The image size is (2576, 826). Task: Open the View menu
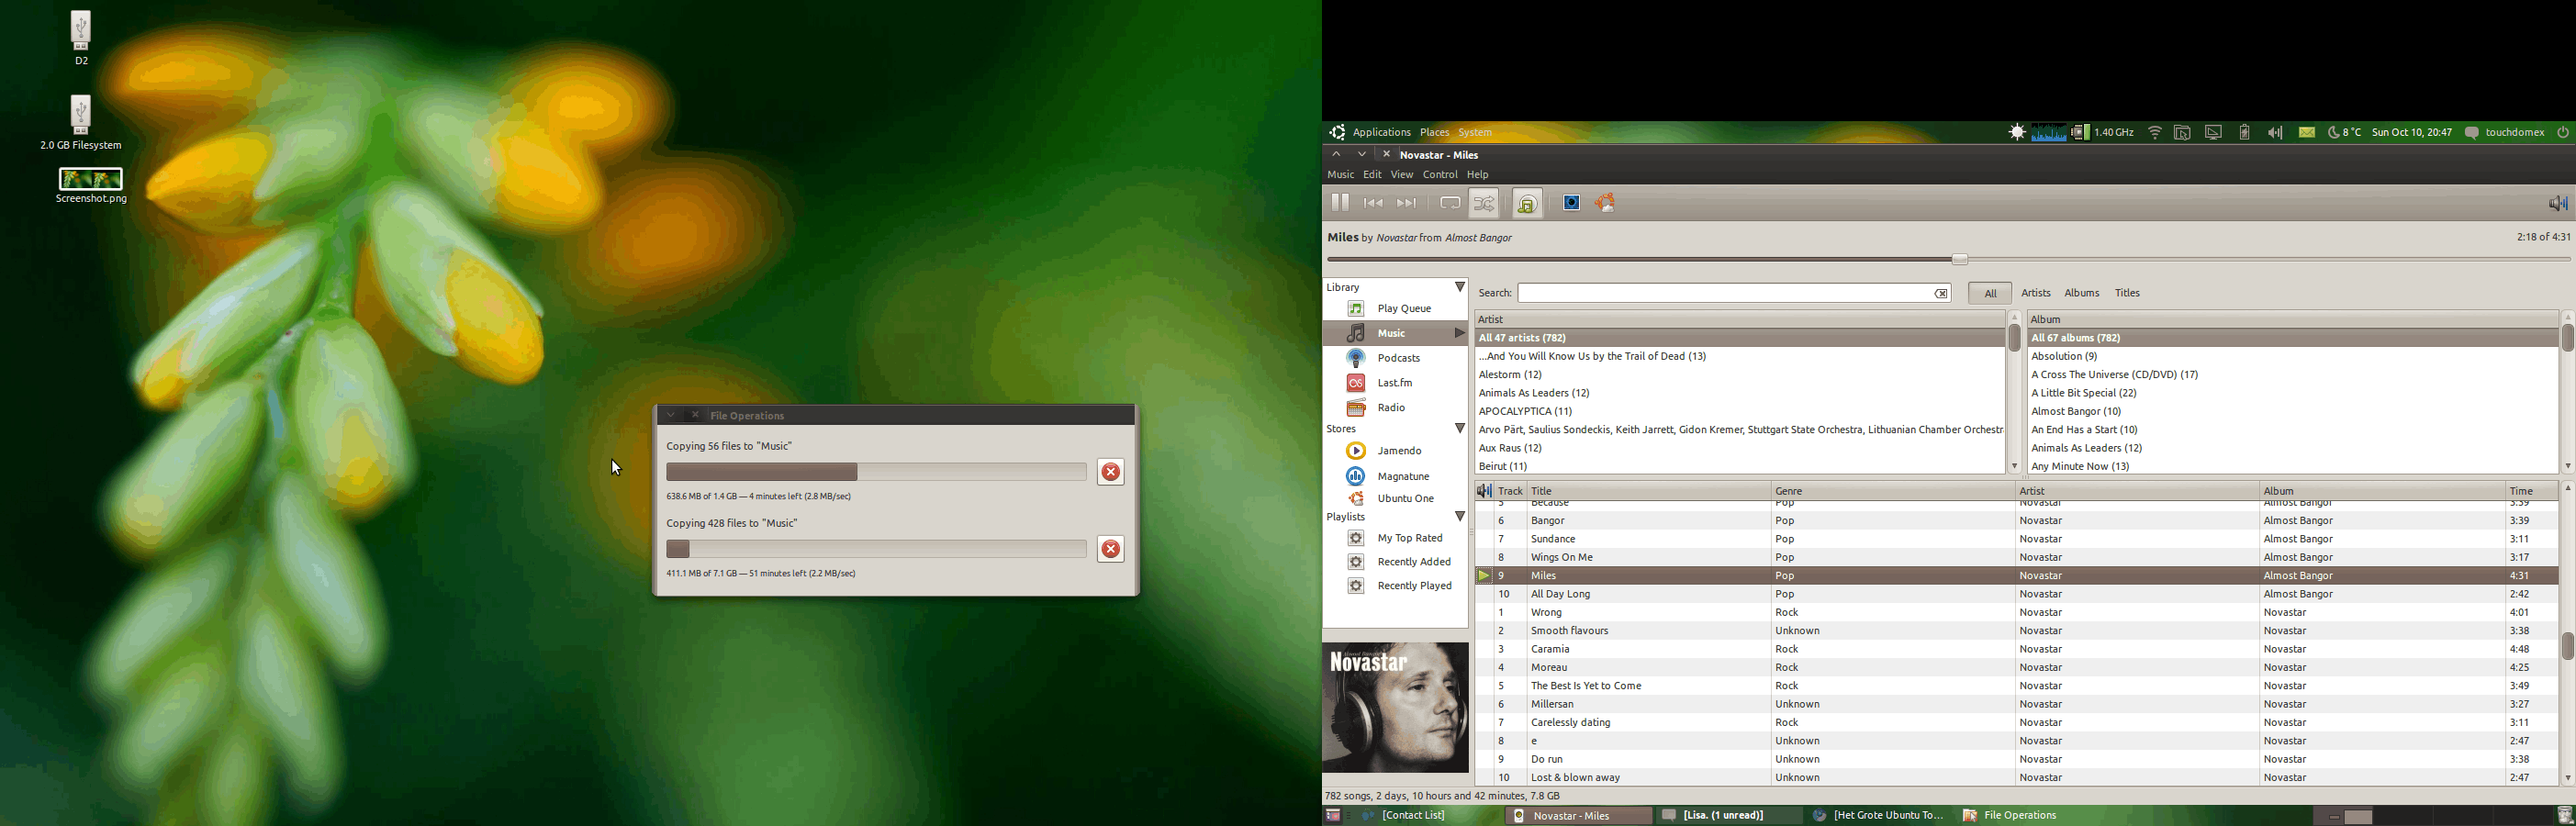[x=1402, y=175]
